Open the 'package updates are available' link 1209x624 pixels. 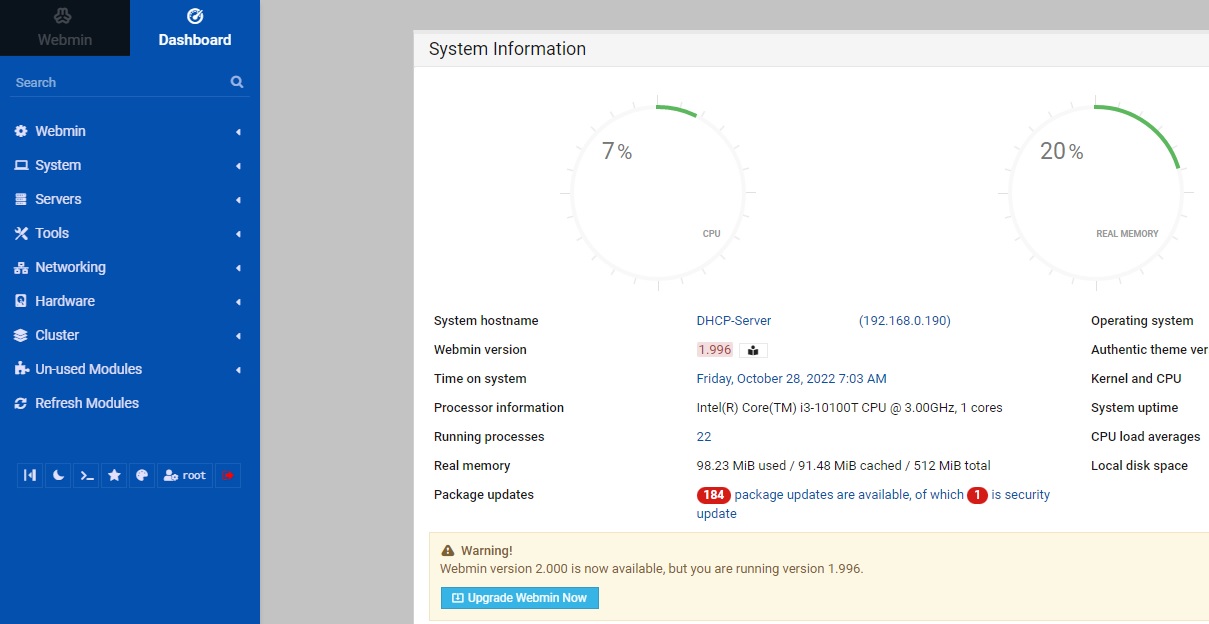(849, 495)
